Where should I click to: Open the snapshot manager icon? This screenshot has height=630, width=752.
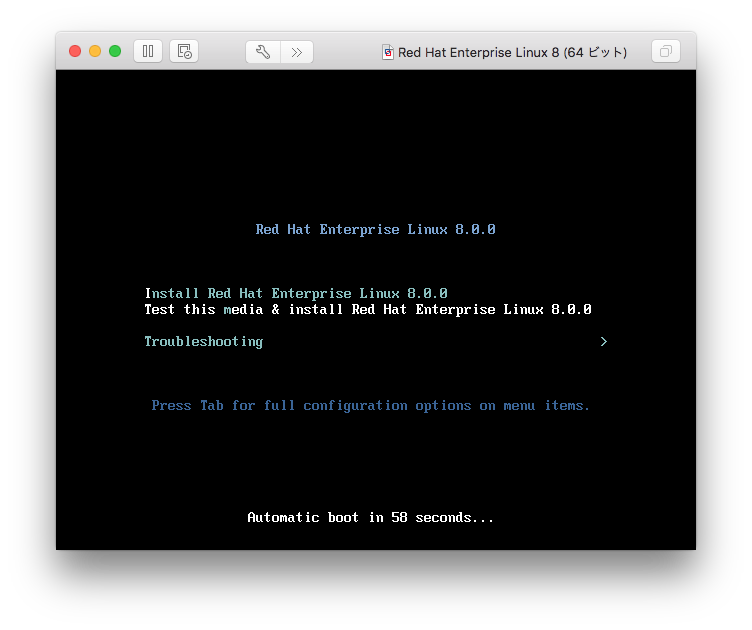click(x=184, y=51)
